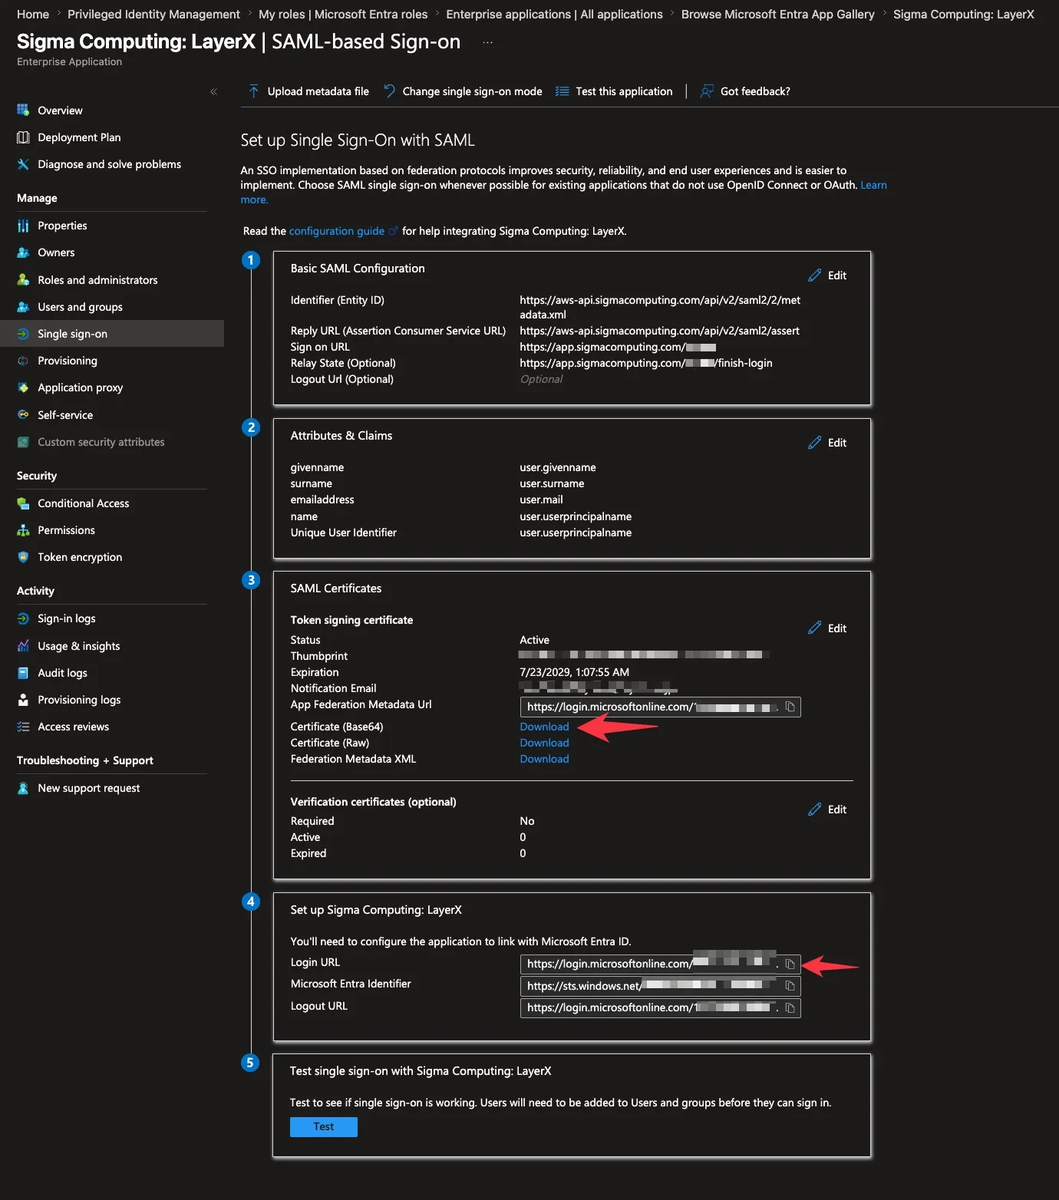The image size is (1059, 1200).
Task: Open the Access reviews page
Action: (73, 727)
